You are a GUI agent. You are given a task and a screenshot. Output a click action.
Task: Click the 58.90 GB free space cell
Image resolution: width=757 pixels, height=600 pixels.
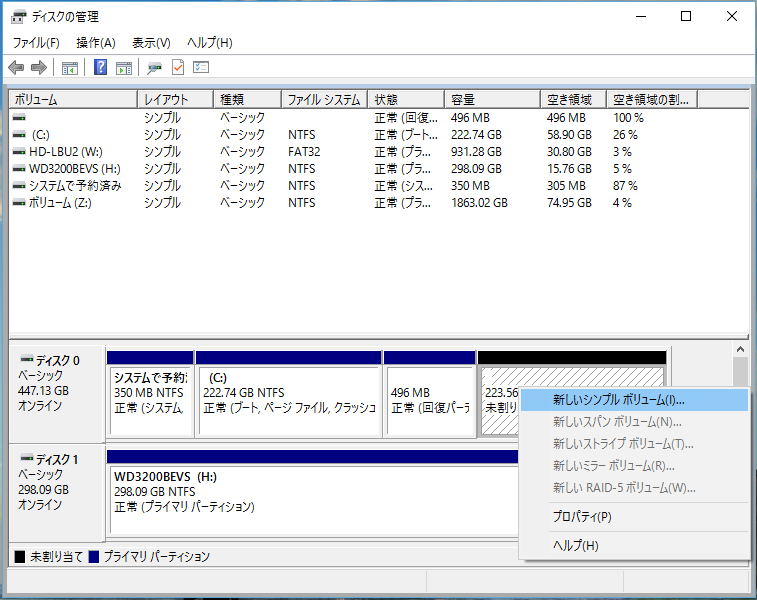(x=569, y=135)
